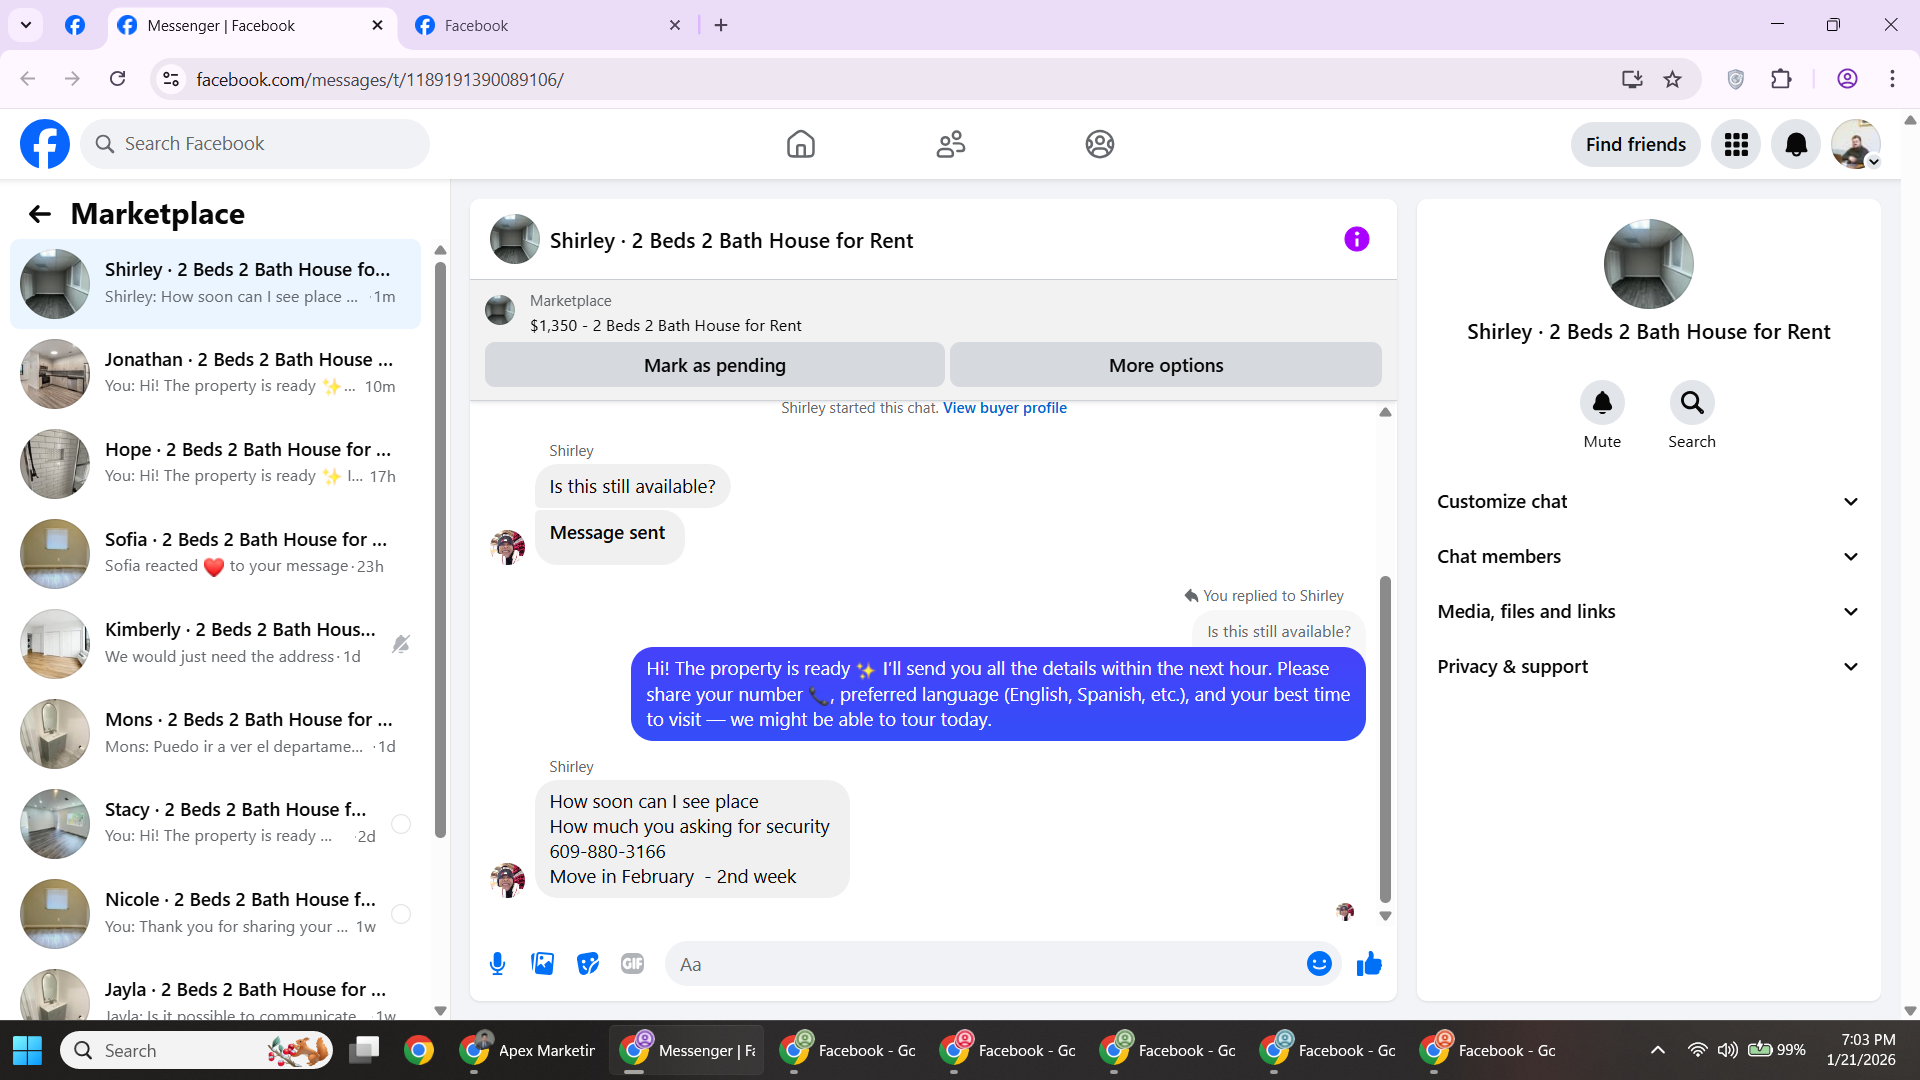Click the purple conversation info icon
The width and height of the screenshot is (1920, 1080).
1356,240
